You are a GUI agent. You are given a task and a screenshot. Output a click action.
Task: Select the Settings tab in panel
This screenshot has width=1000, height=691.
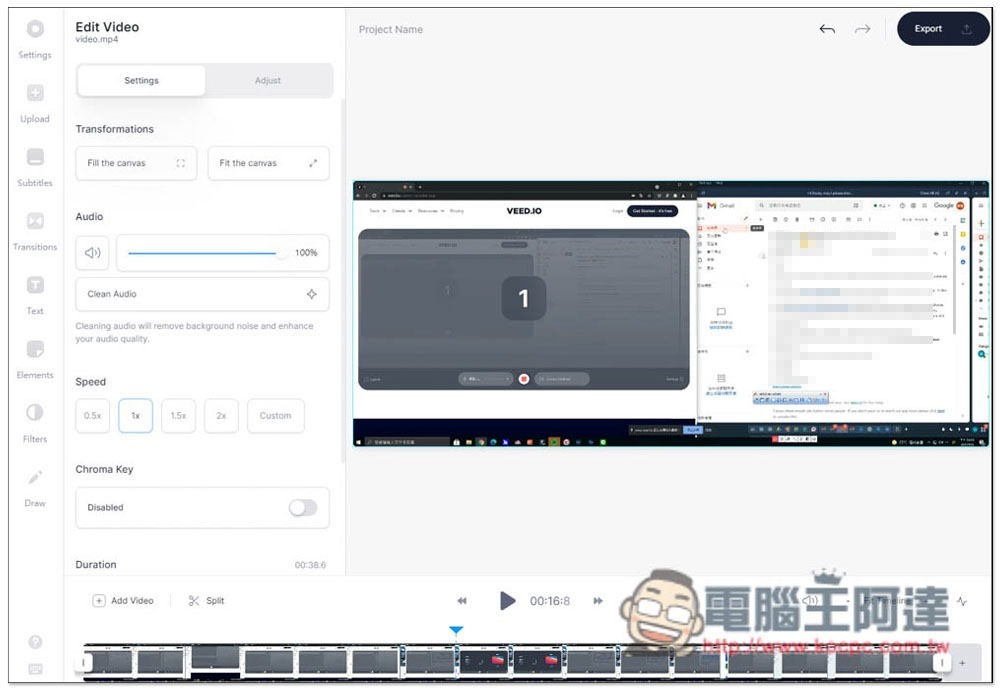point(141,81)
